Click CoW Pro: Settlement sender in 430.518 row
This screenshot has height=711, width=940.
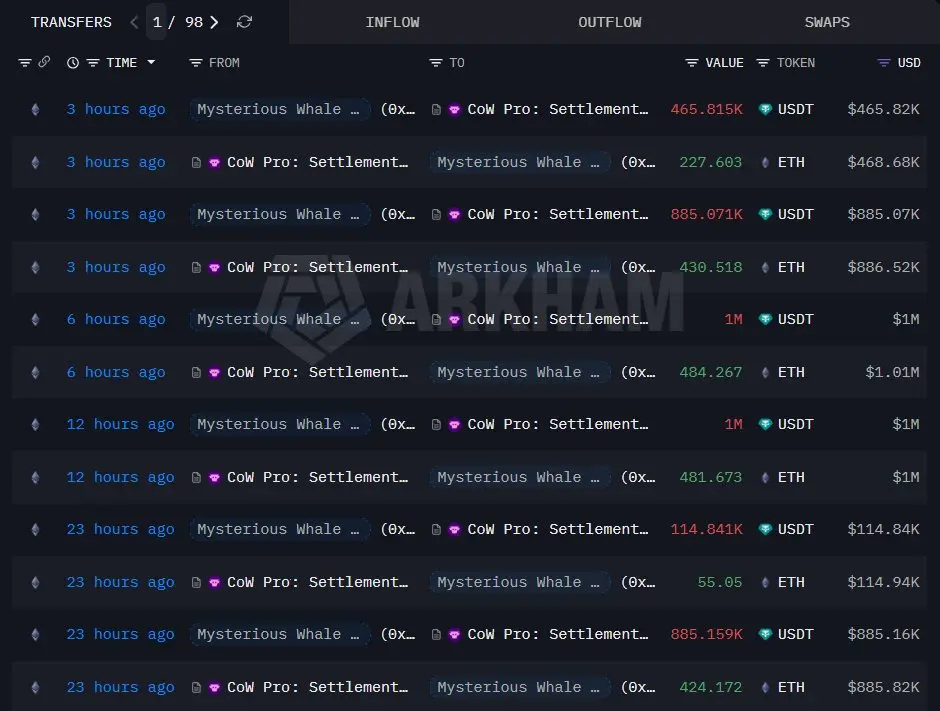coord(318,267)
